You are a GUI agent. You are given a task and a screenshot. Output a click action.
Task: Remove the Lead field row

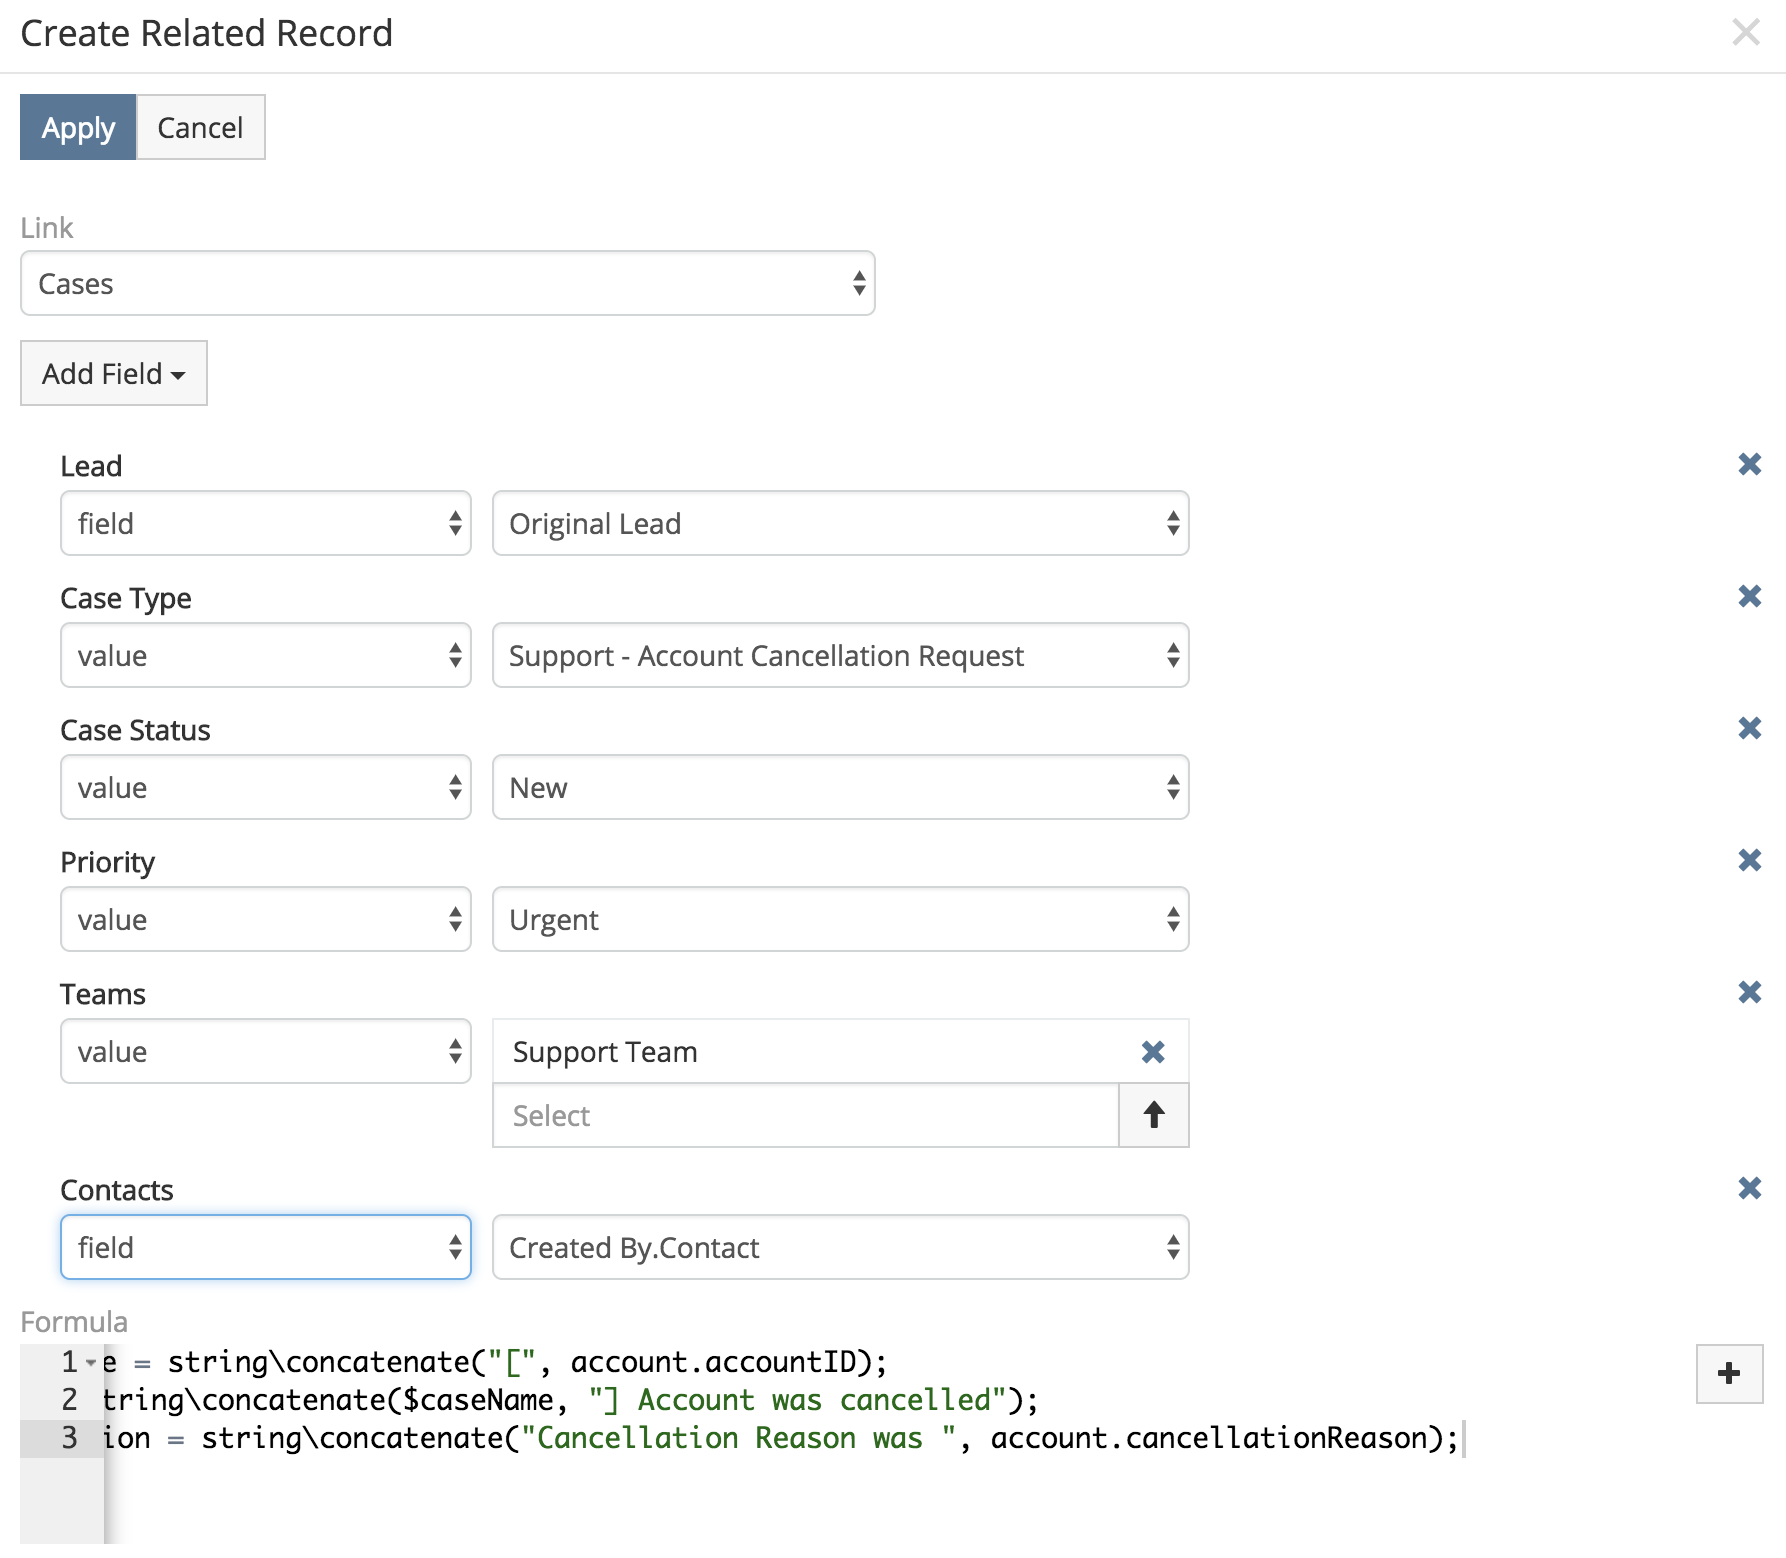point(1749,465)
